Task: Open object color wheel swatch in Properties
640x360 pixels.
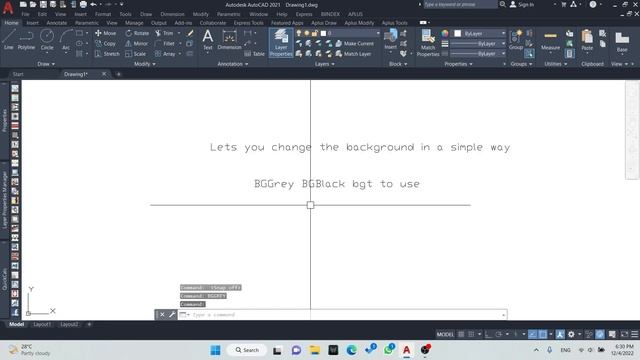Action: 445,33
